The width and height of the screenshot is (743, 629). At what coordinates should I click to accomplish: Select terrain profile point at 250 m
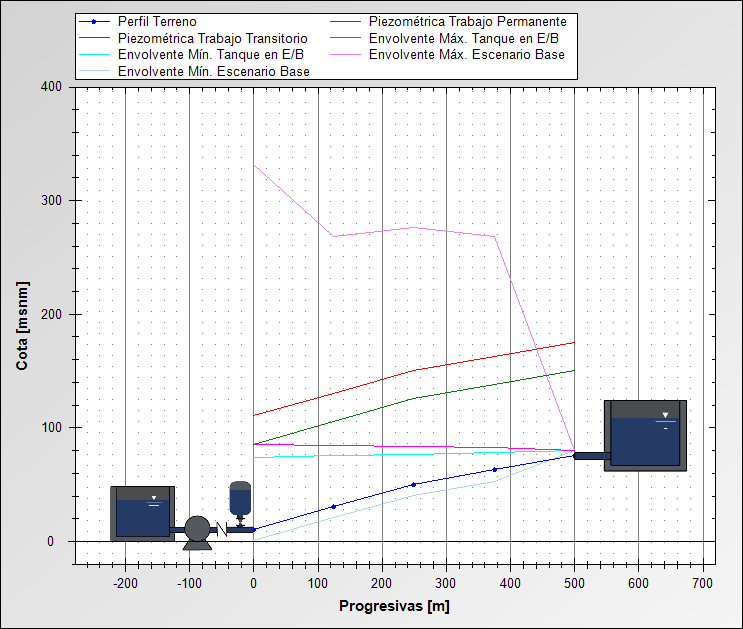pos(414,484)
